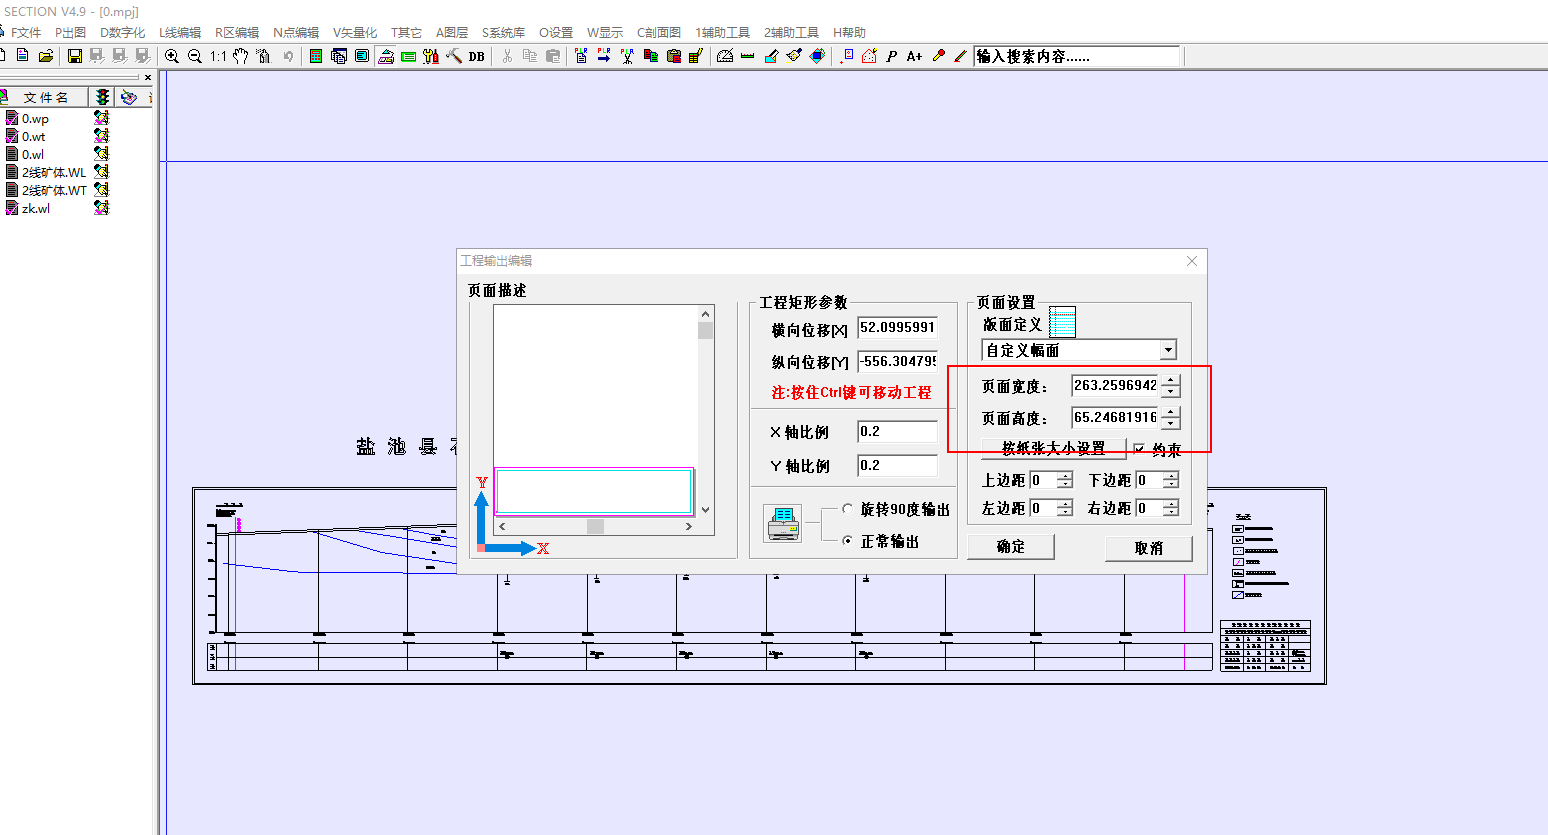The height and width of the screenshot is (835, 1548).
Task: Click the 1:1 scale toolbar button
Action: point(218,56)
